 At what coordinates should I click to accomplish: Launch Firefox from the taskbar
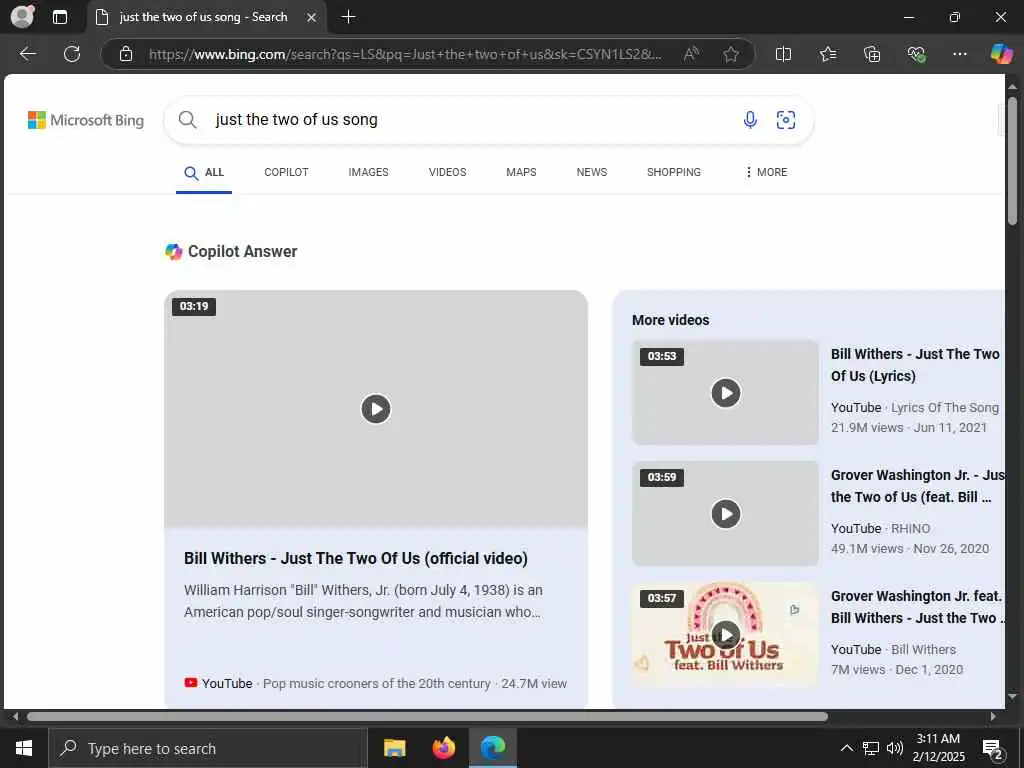pos(443,748)
